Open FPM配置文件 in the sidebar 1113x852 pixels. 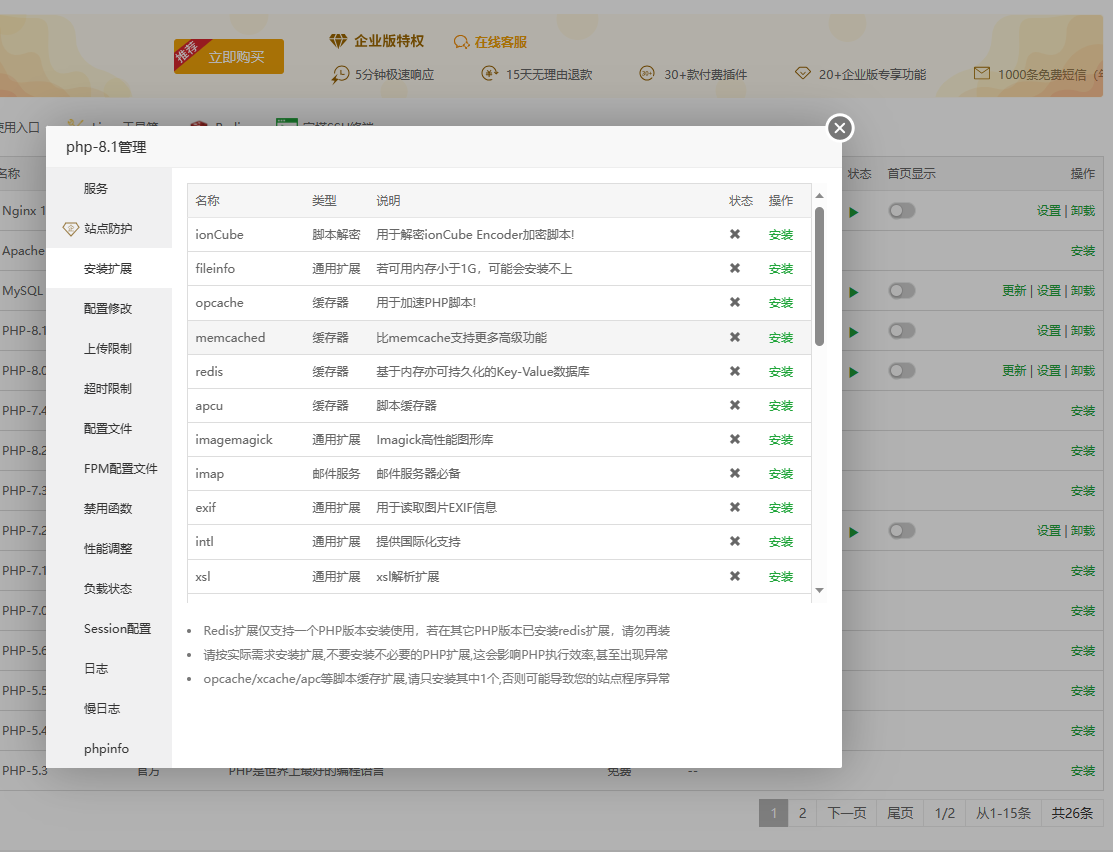click(x=121, y=469)
